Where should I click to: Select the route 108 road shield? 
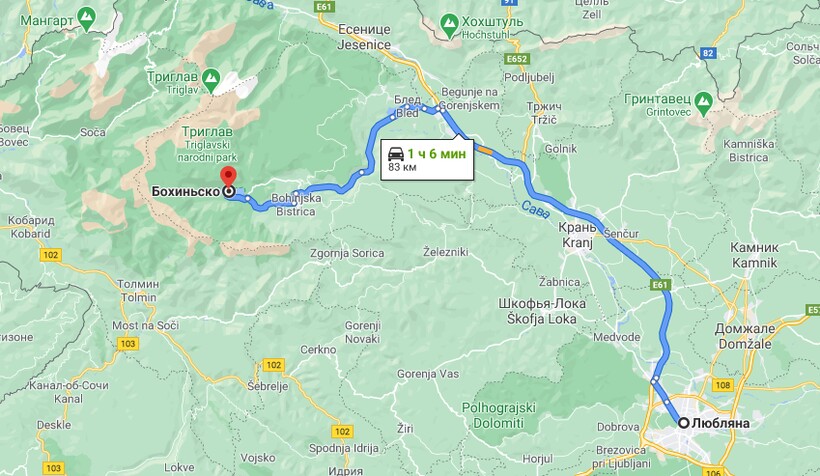click(723, 386)
